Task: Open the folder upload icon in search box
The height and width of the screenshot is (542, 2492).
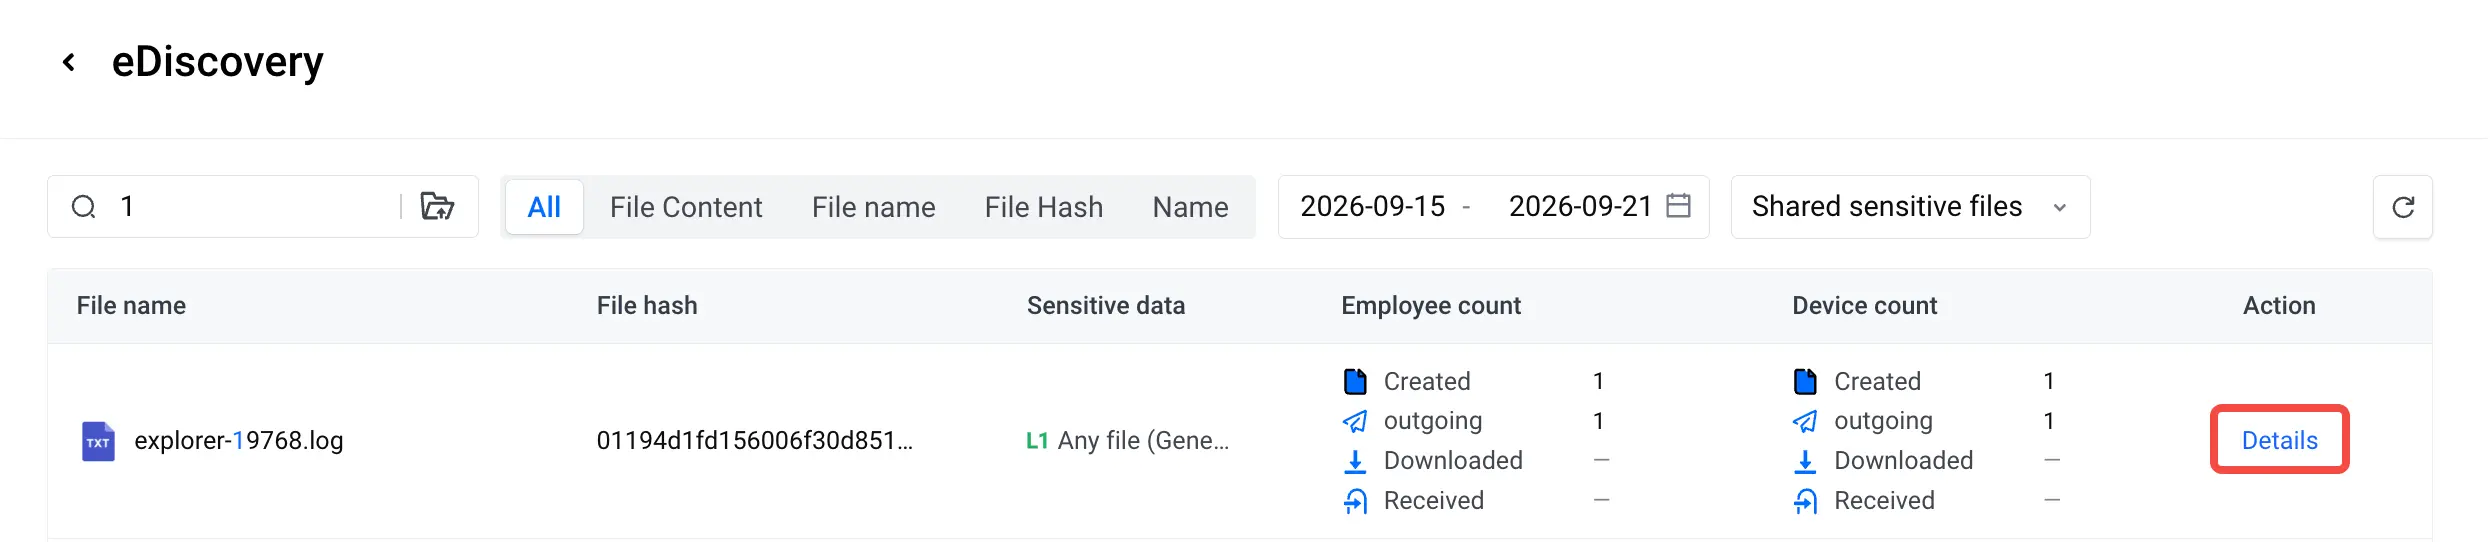Action: coord(437,206)
